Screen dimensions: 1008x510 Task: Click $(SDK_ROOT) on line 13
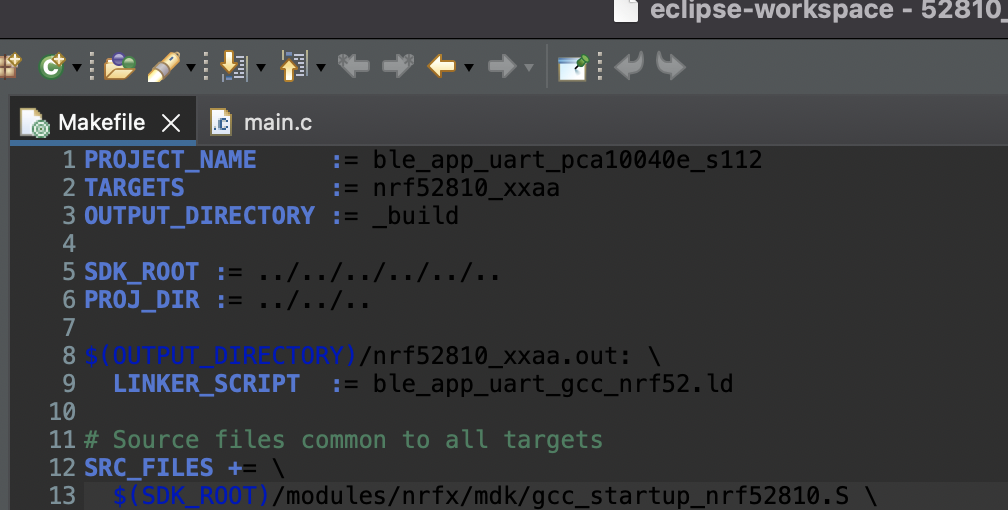pos(192,496)
